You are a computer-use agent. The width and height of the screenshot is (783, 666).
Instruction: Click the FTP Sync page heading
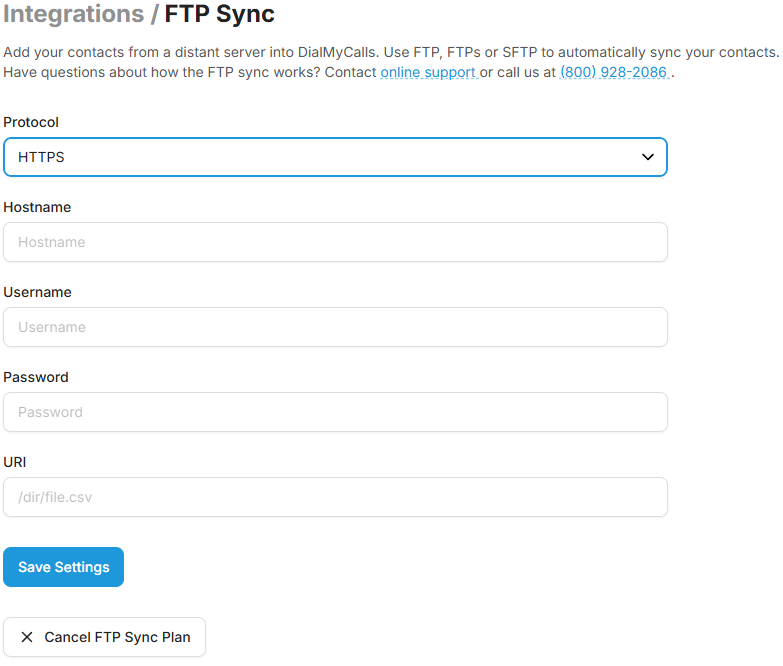[219, 15]
